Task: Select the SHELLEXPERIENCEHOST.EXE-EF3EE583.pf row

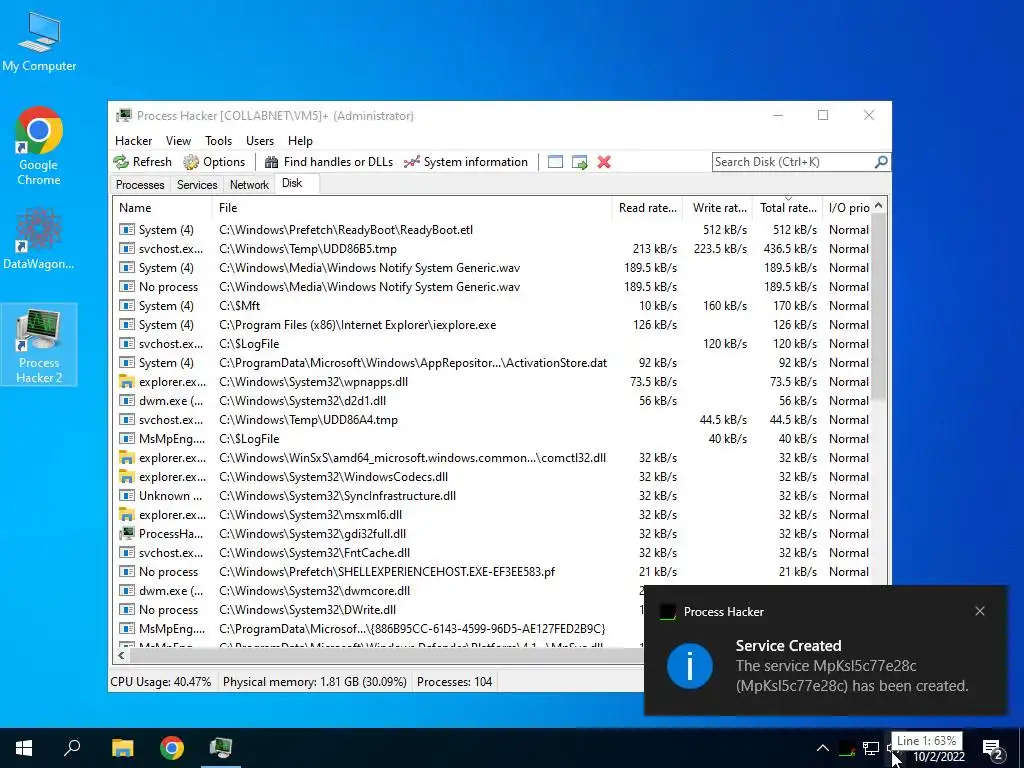Action: 493,571
